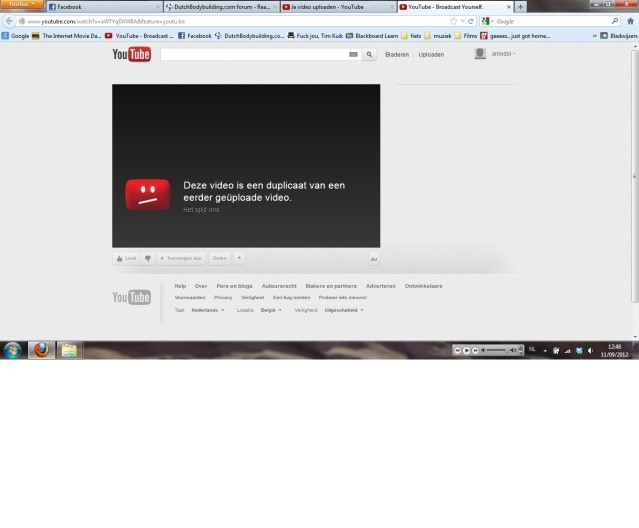
Task: Flag the video using the flag icon
Action: [x=239, y=258]
